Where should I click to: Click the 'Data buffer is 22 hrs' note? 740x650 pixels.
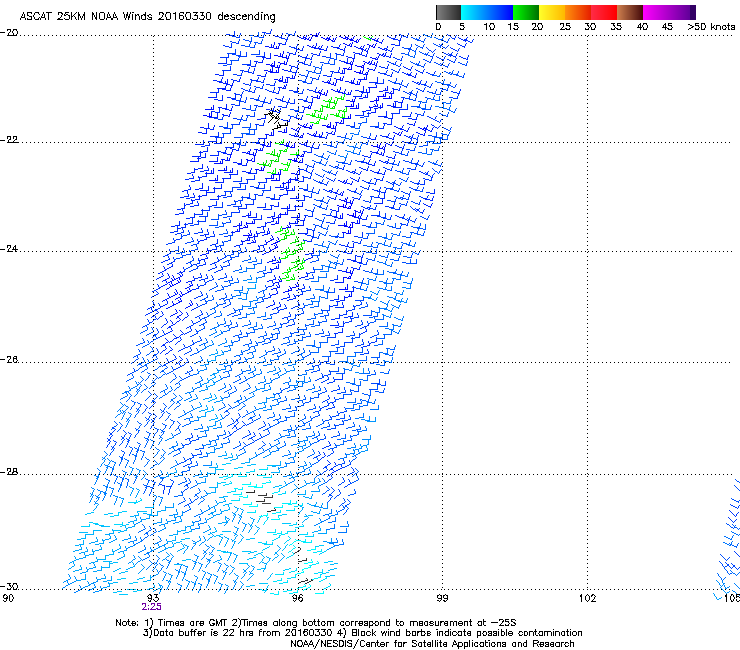tap(362, 633)
